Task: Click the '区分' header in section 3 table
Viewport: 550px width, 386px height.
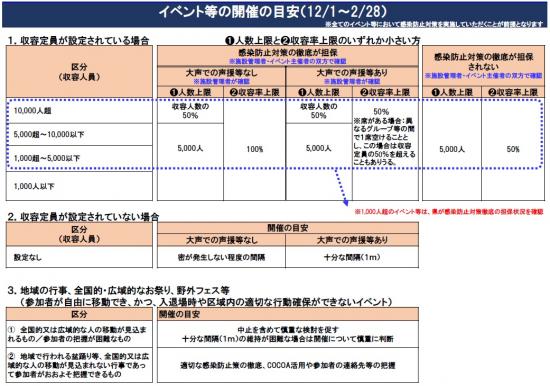Action: coord(79,314)
